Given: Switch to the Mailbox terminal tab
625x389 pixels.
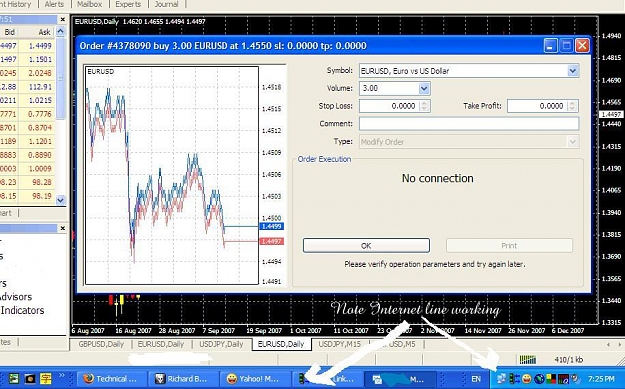Looking at the screenshot, I should coord(89,4).
